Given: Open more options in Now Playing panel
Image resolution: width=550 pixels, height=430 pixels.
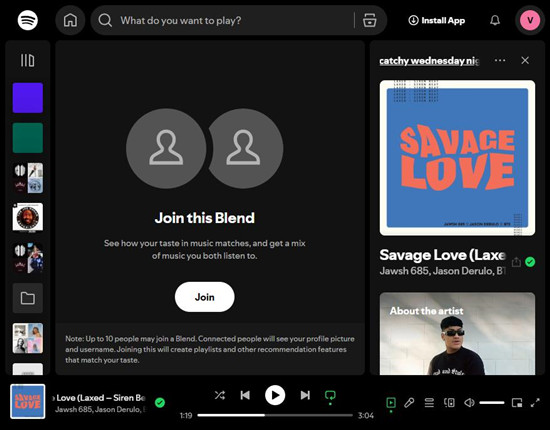Looking at the screenshot, I should 500,60.
